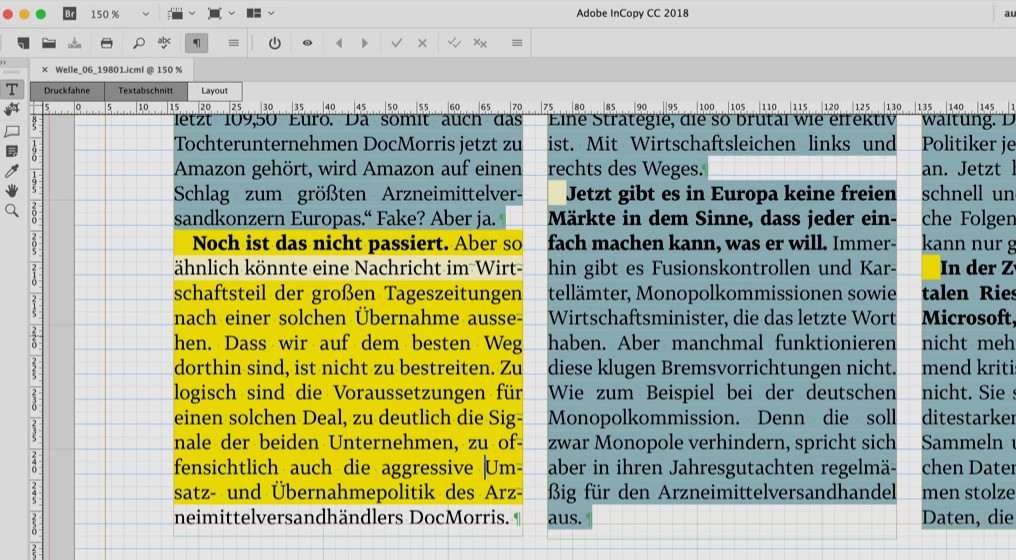The height and width of the screenshot is (560, 1016).
Task: Expand the toolbox with the double arrows
Action: click(3, 62)
